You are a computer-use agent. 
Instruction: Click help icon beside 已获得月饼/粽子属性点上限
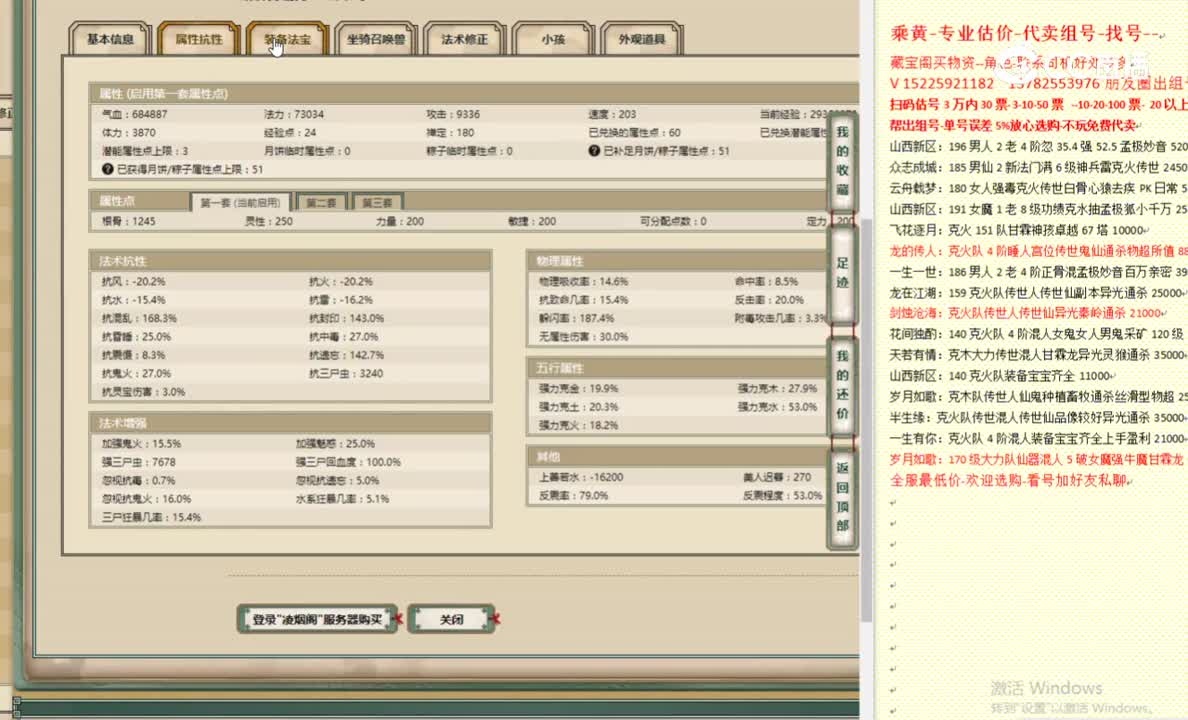(108, 169)
